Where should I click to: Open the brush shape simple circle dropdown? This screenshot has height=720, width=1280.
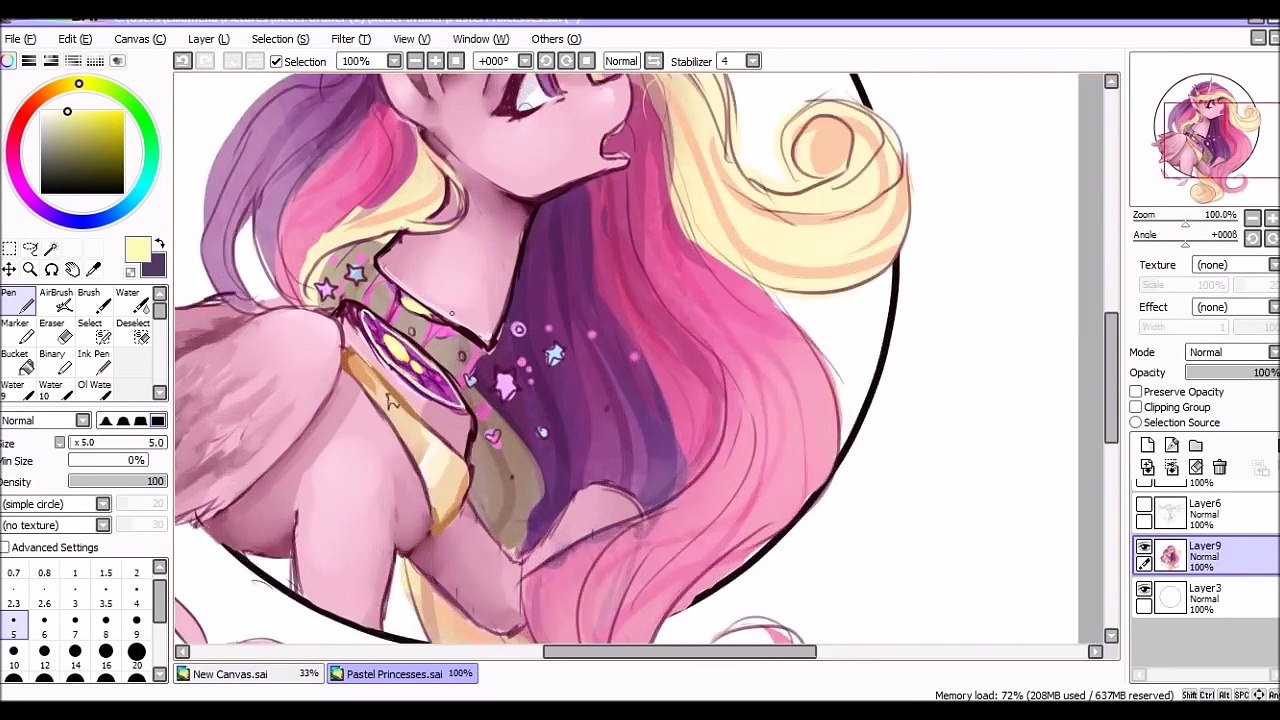(x=55, y=504)
